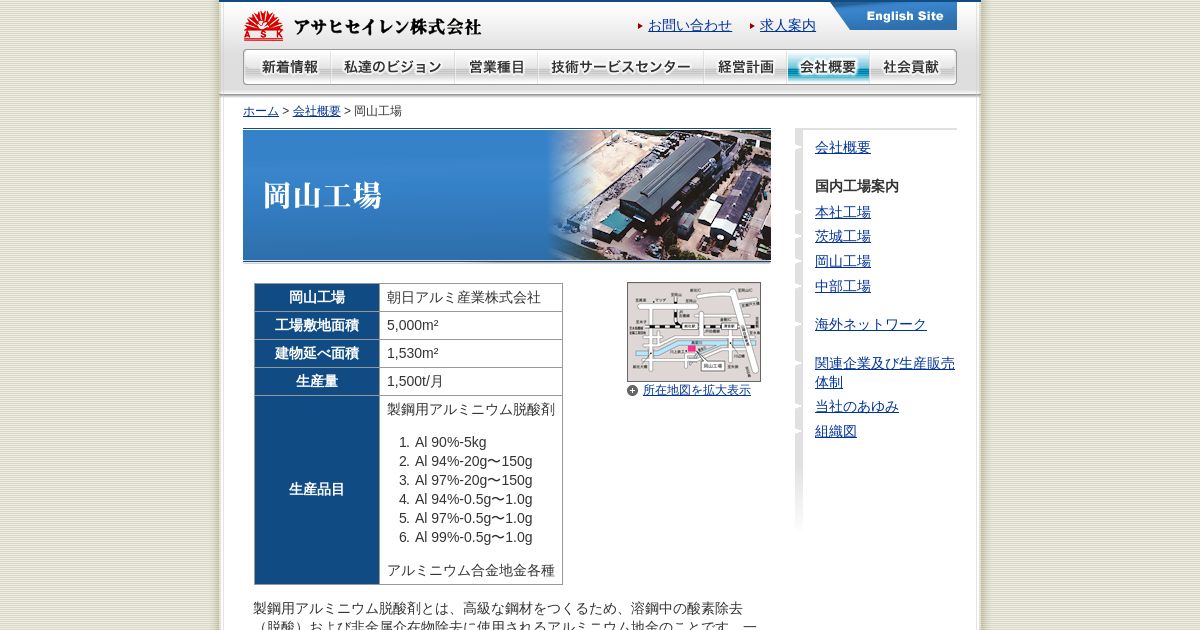Screen dimensions: 1200x630
Task: Select list item Al 90%-5kg
Action: click(451, 442)
